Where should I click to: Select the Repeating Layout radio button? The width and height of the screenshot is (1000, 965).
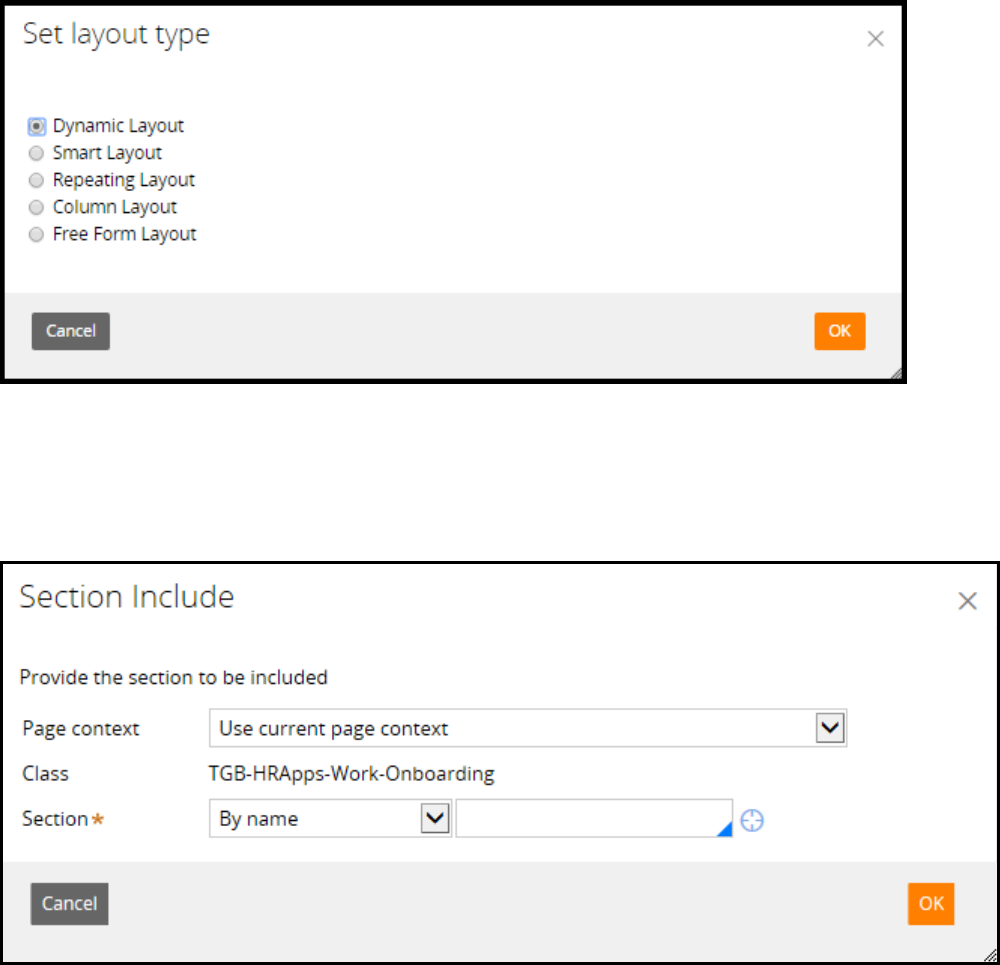(x=37, y=180)
